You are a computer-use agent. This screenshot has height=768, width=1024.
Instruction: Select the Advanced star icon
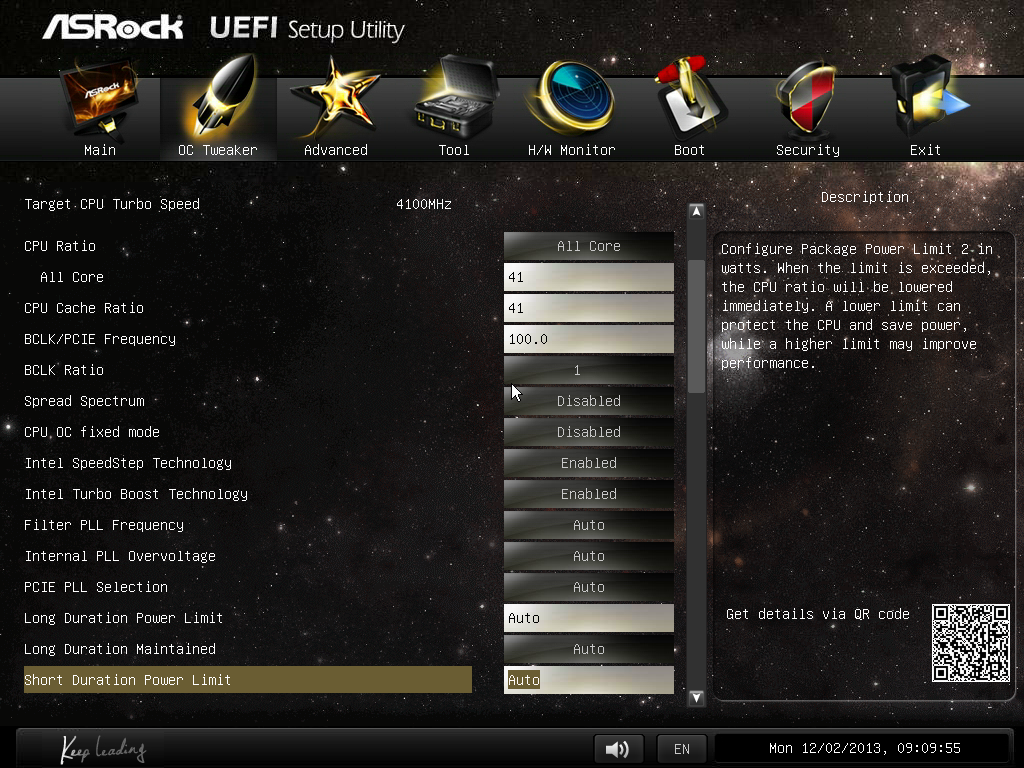(x=335, y=100)
